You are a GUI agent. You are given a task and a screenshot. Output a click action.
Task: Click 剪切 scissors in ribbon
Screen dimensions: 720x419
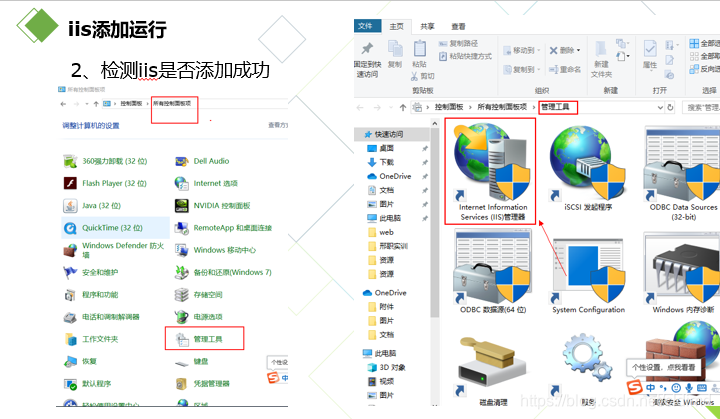click(x=422, y=76)
